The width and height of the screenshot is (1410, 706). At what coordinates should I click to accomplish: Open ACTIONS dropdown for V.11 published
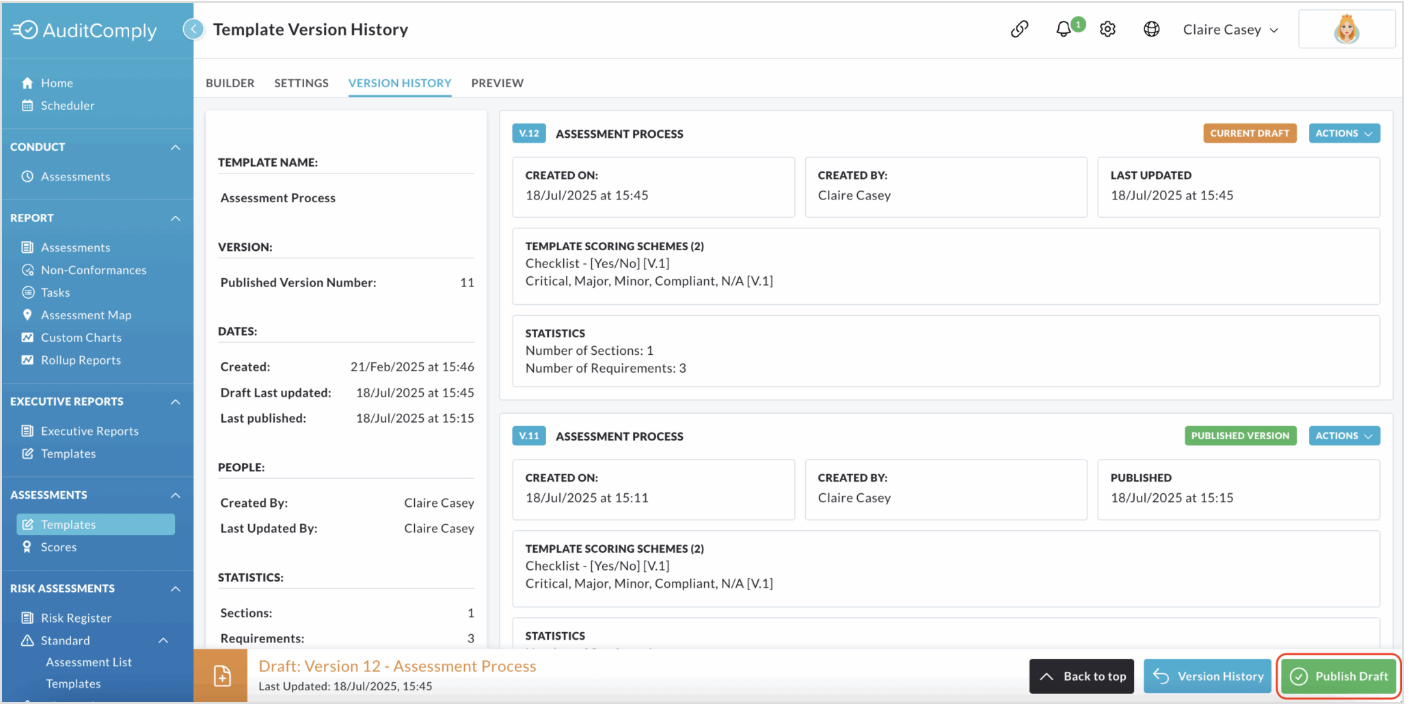pos(1344,436)
